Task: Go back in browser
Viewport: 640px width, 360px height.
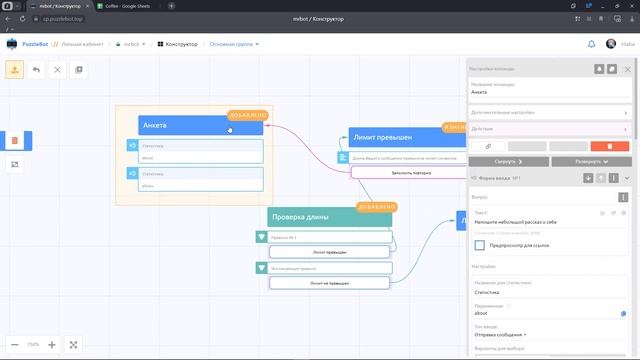Action: (x=8, y=19)
